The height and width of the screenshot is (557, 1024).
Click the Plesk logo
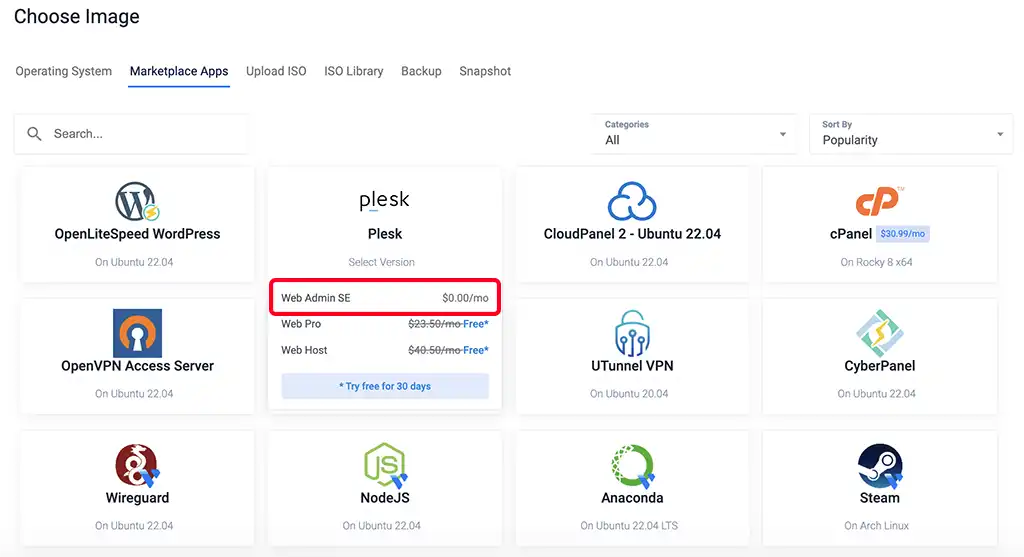tap(384, 200)
